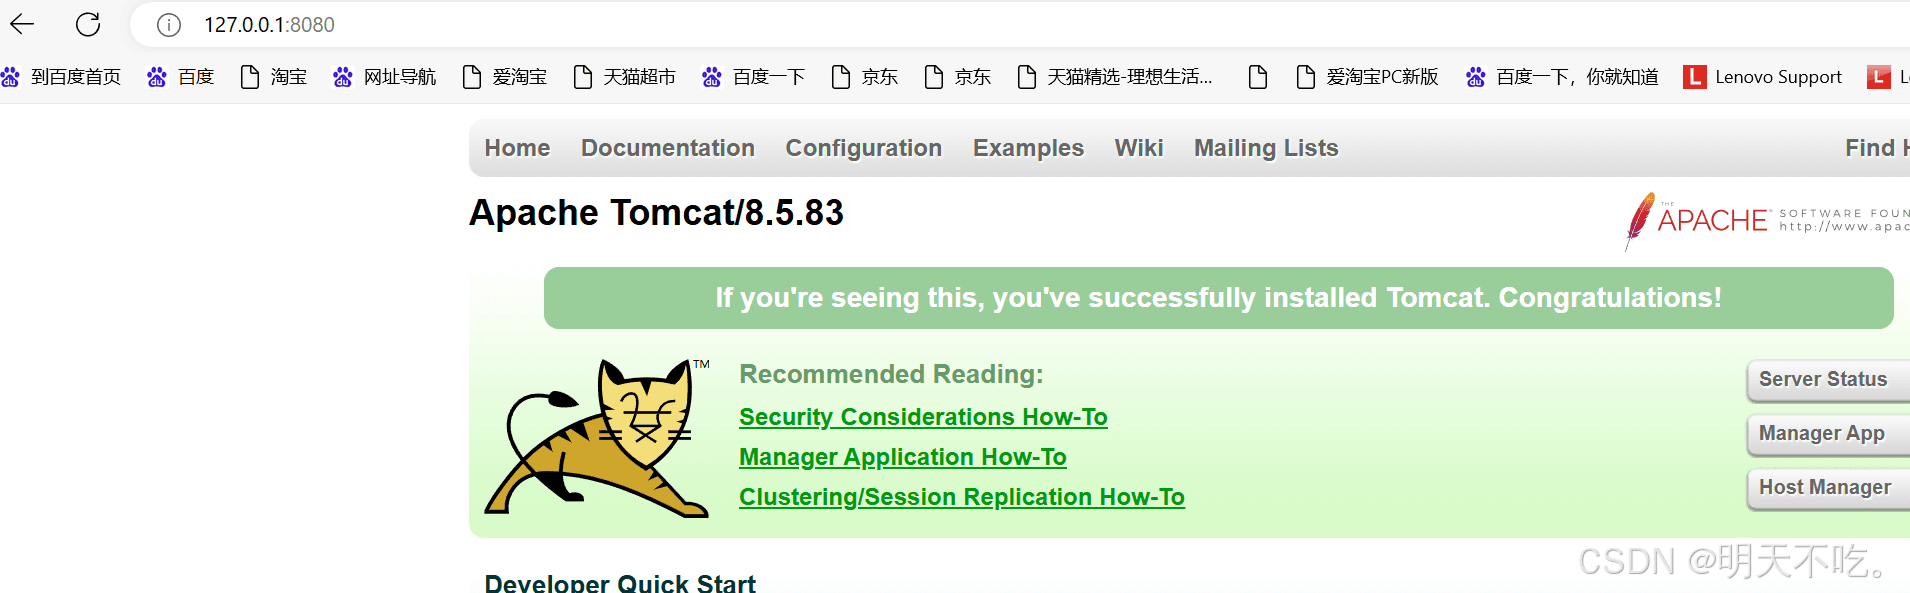1910x593 pixels.
Task: Click the Server Status button
Action: click(1823, 380)
